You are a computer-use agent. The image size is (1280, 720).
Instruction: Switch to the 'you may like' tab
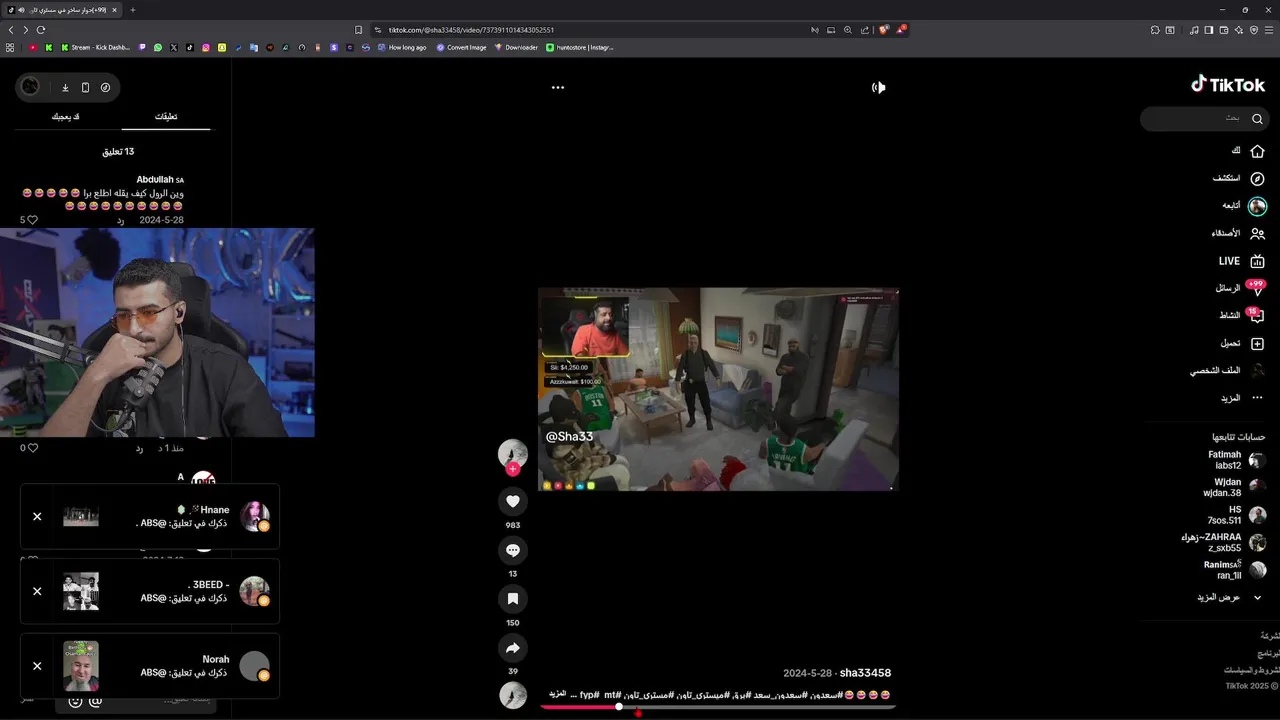click(x=65, y=117)
